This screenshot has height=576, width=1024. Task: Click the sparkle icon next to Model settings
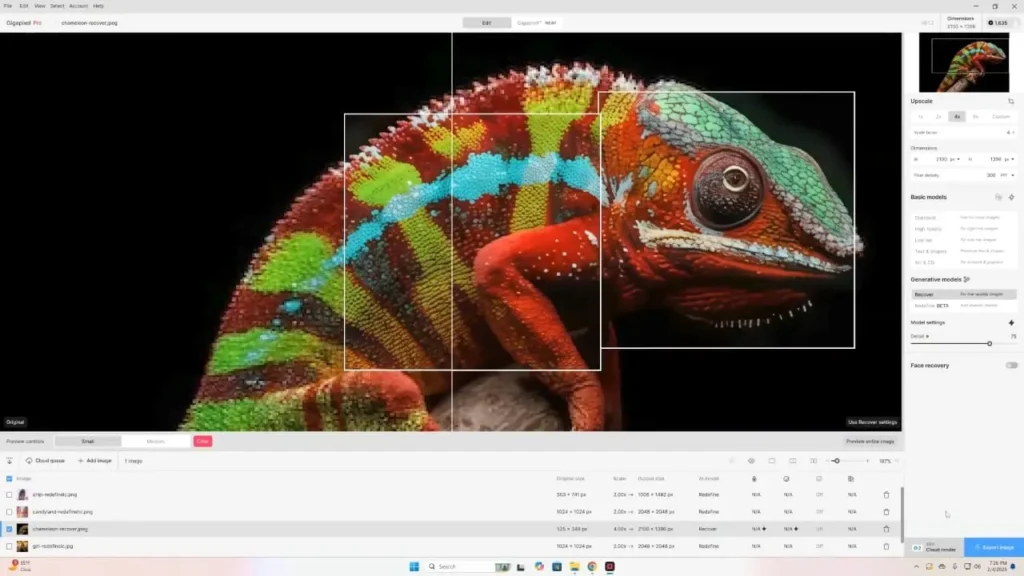click(x=1011, y=323)
